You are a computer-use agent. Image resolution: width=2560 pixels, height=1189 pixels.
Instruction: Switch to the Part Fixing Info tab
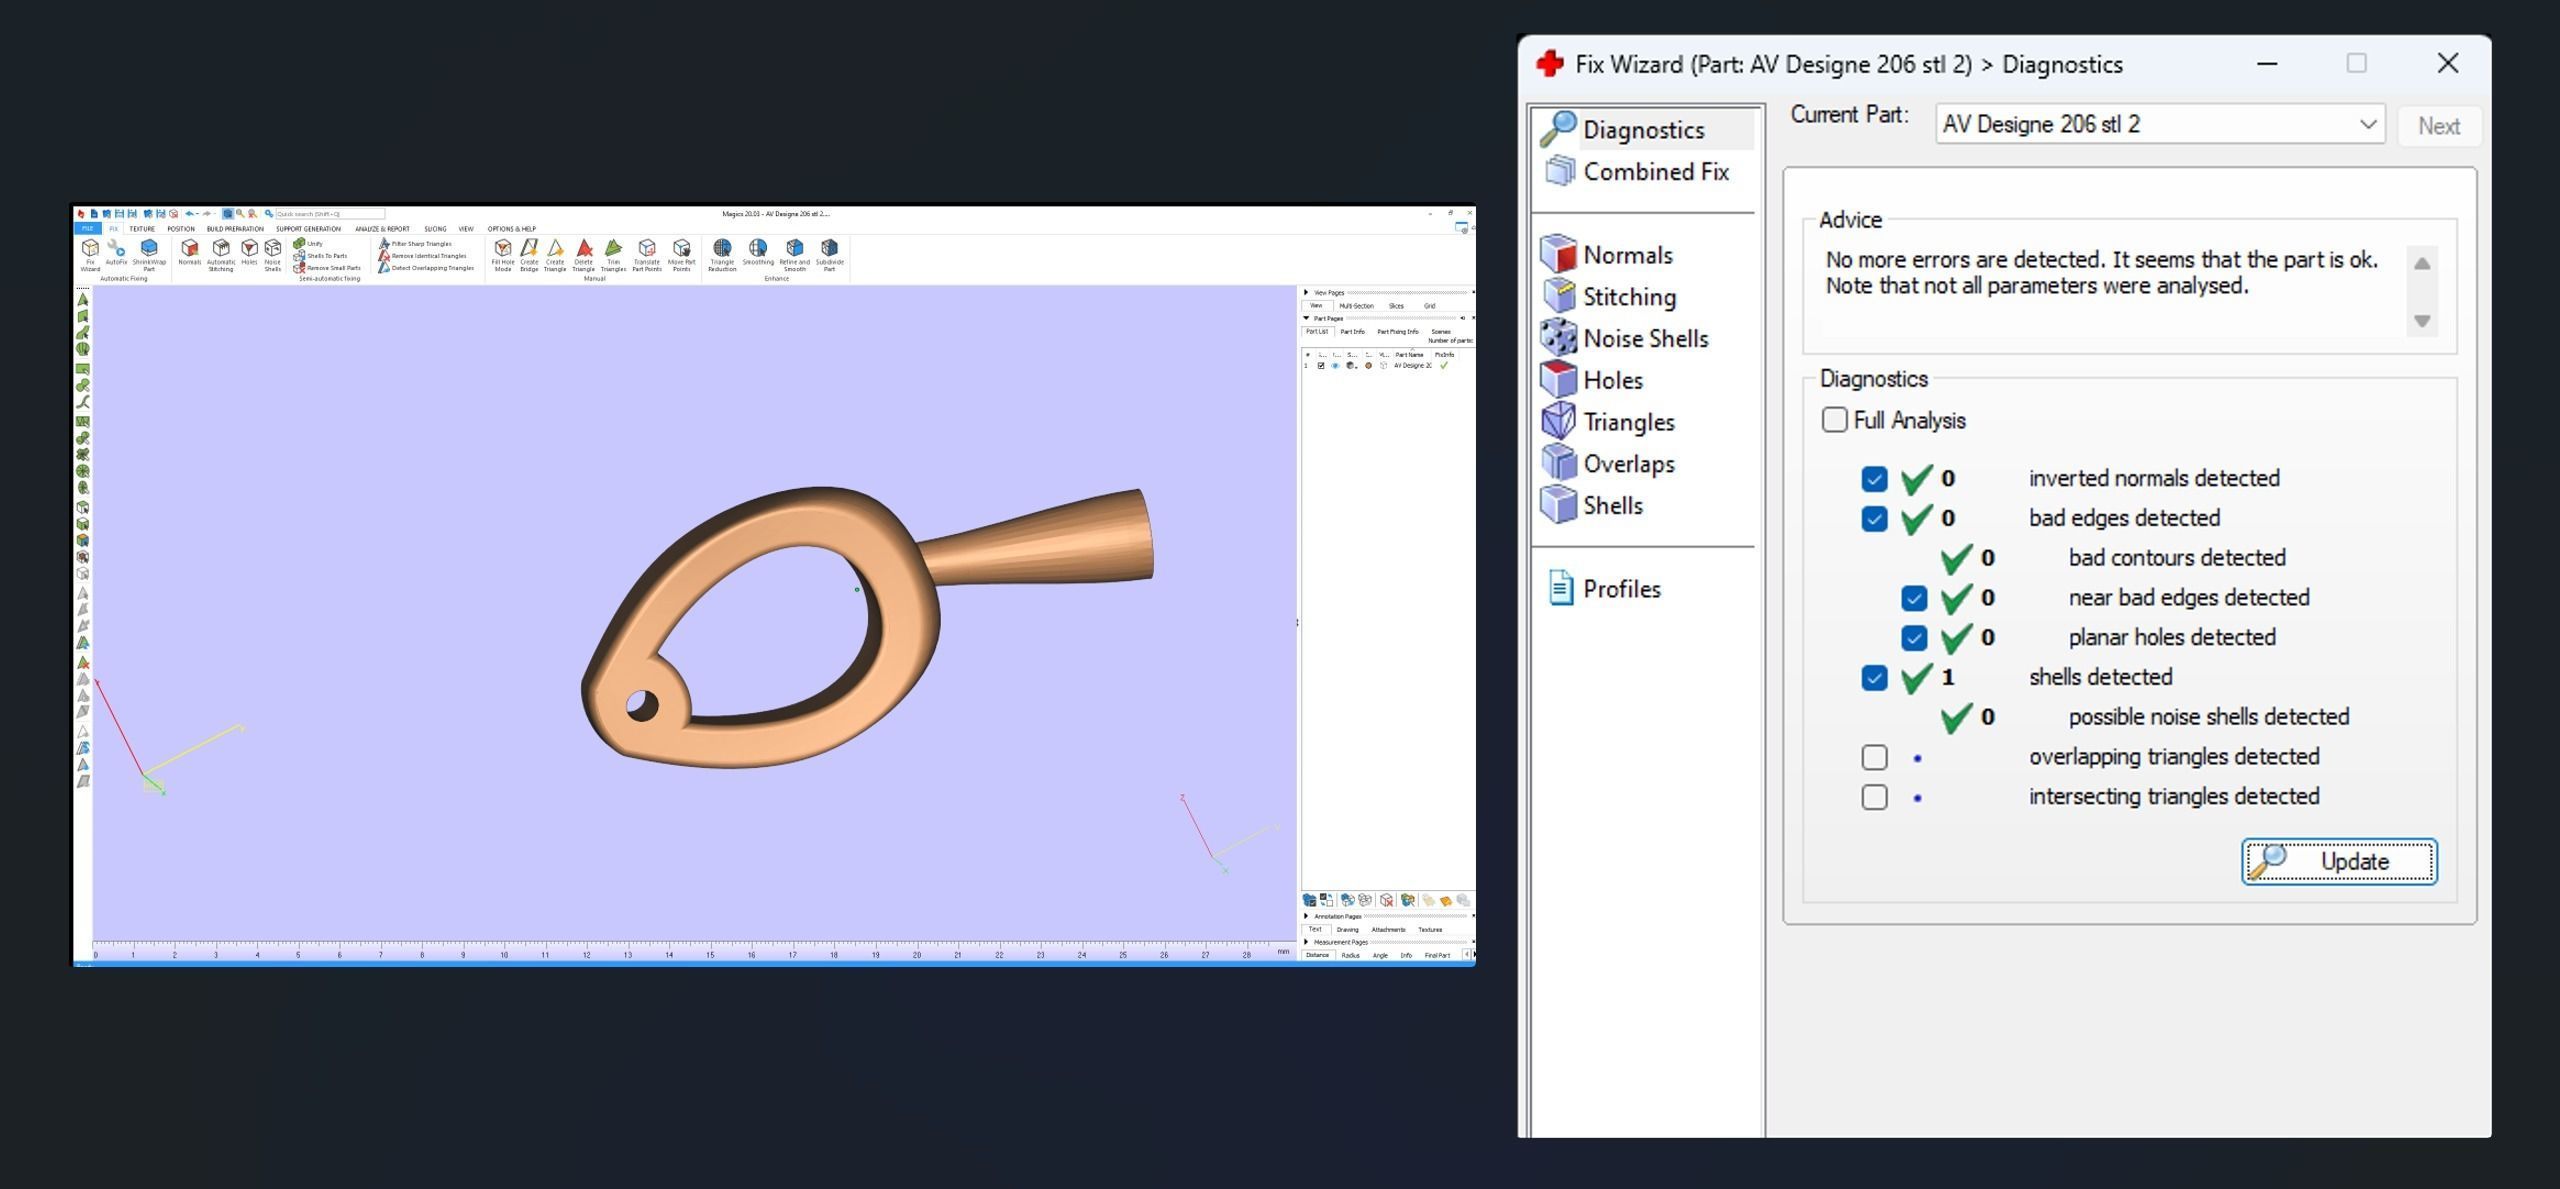click(x=1397, y=332)
